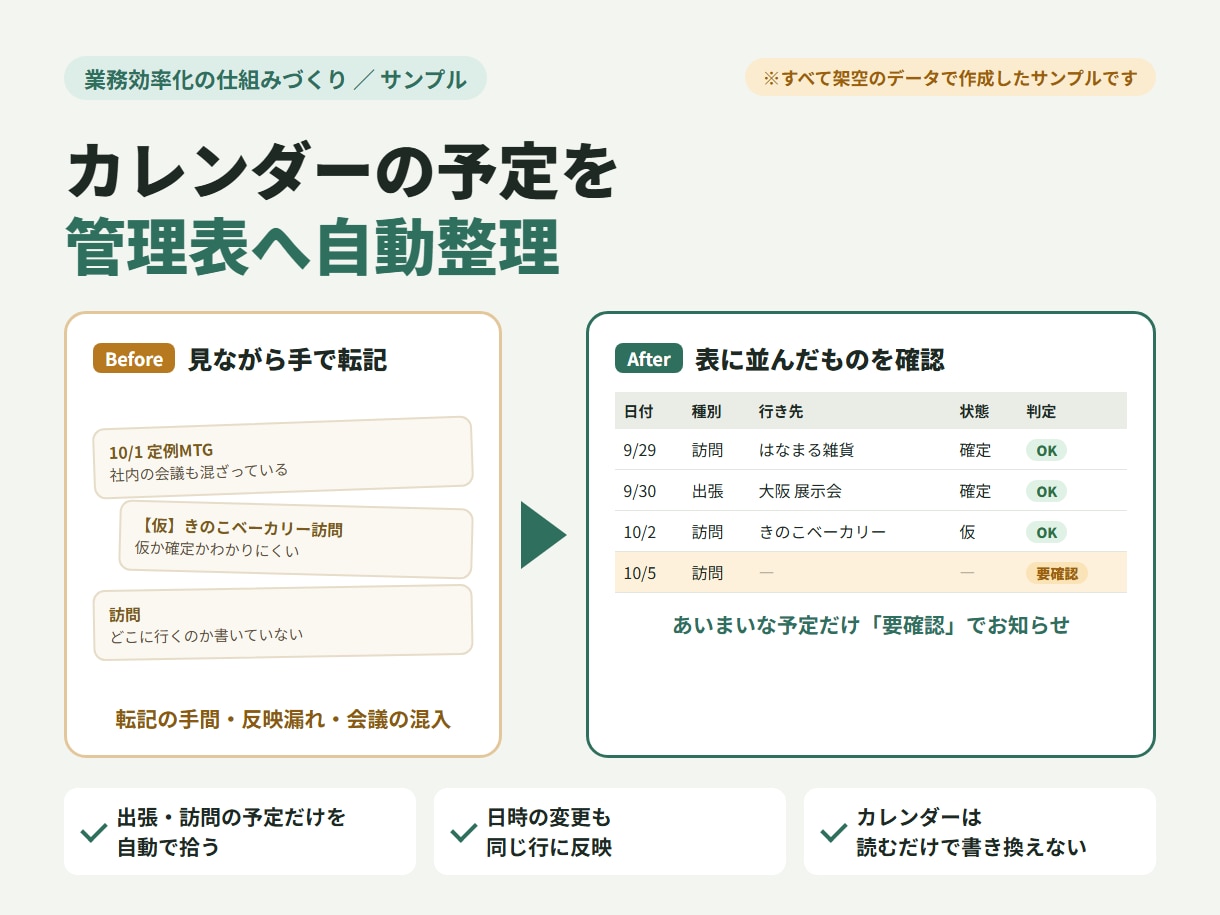This screenshot has width=1220, height=915.
Task: Click the 行き先 column header
Action: click(780, 411)
